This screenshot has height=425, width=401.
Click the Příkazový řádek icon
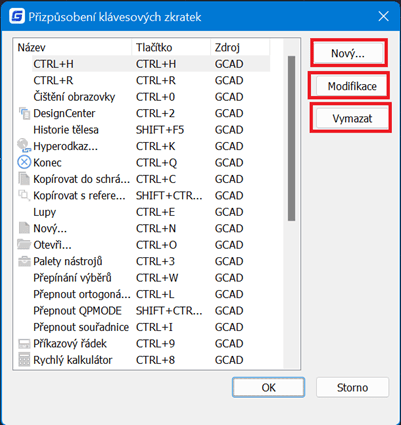pos(24,344)
